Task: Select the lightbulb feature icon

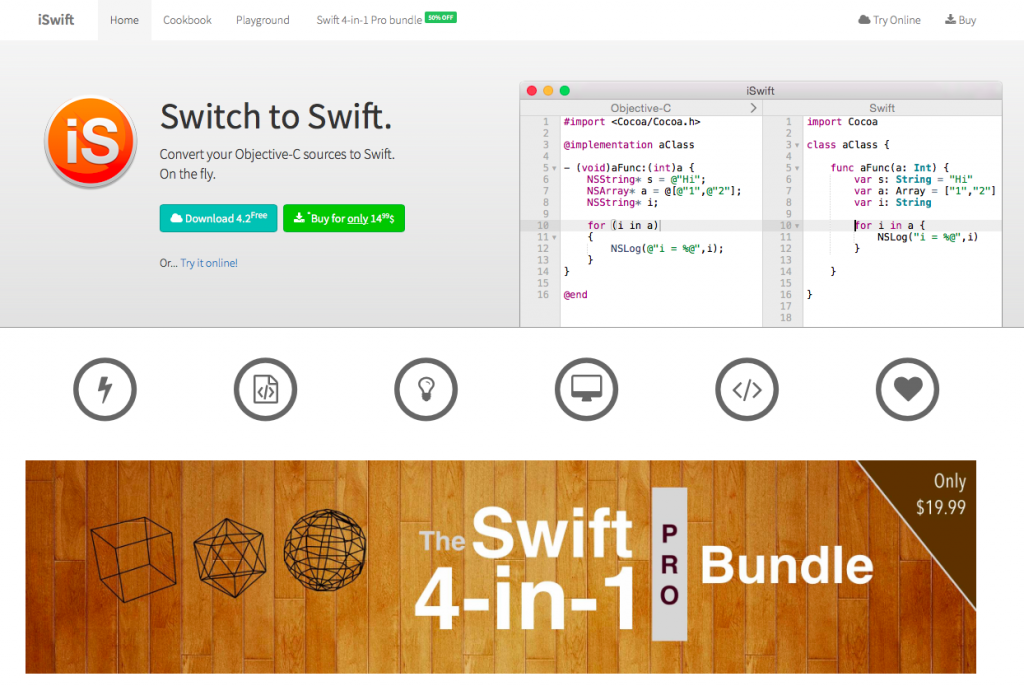Action: pos(426,388)
